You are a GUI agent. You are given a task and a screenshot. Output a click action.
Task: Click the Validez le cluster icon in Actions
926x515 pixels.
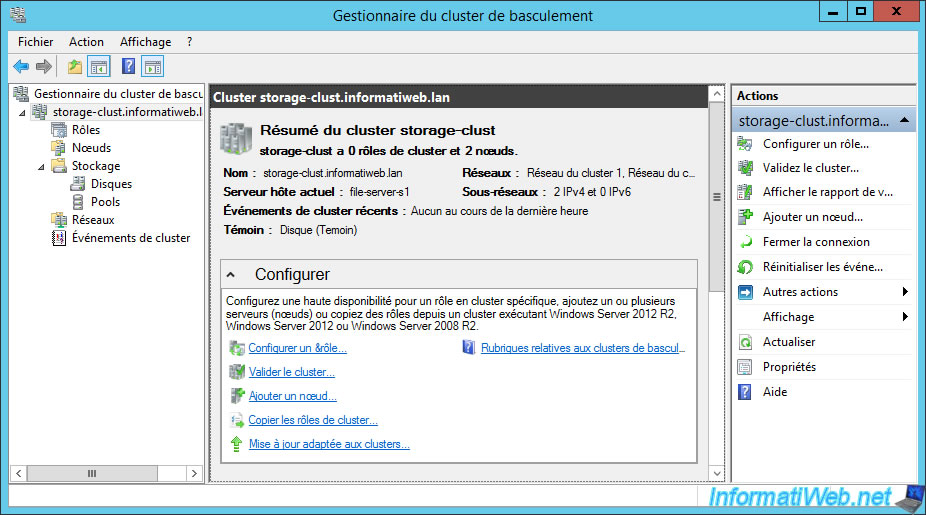tap(745, 168)
